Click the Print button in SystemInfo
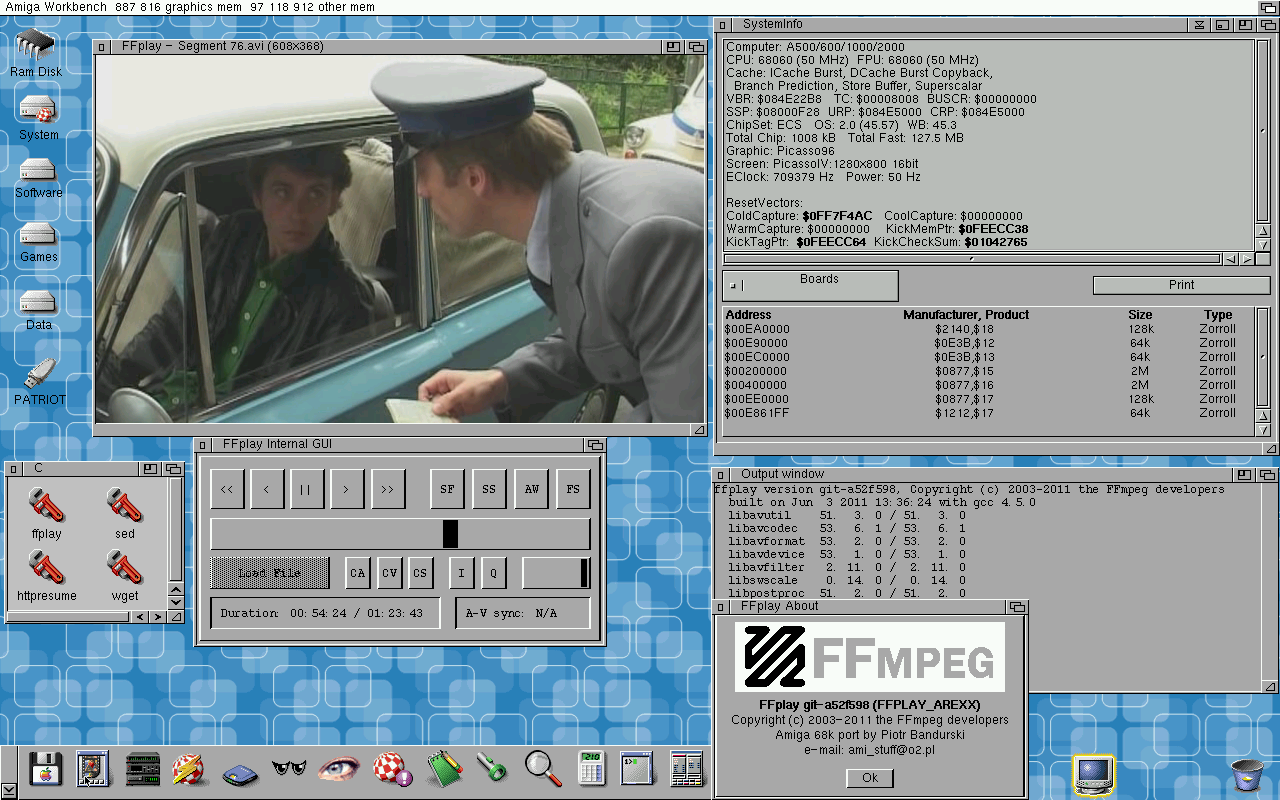Screen dimensions: 1280x800 coord(1181,285)
